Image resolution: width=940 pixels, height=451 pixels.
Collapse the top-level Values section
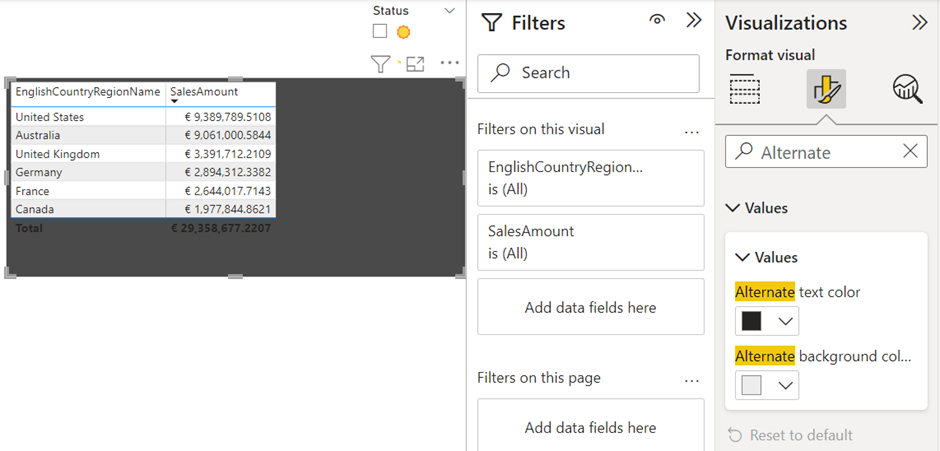point(733,208)
